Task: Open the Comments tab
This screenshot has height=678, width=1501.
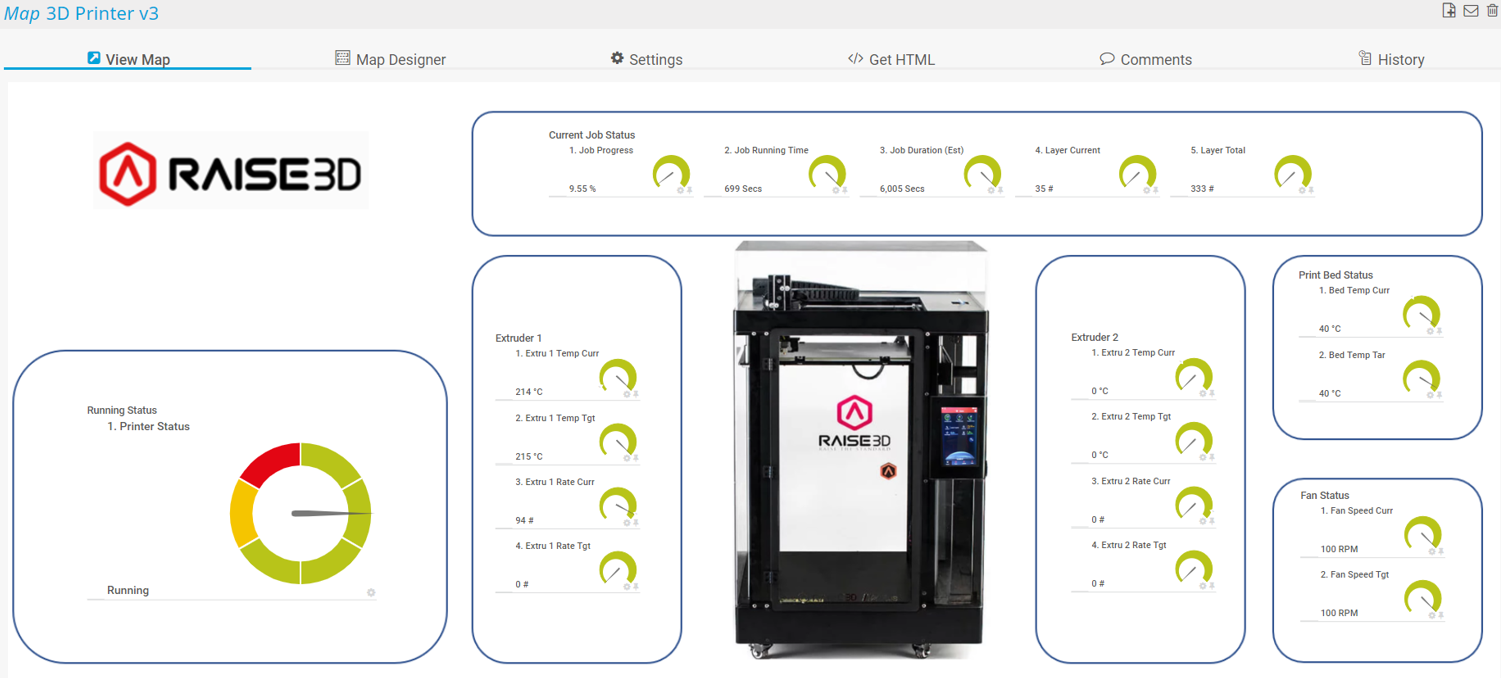Action: click(x=1146, y=59)
